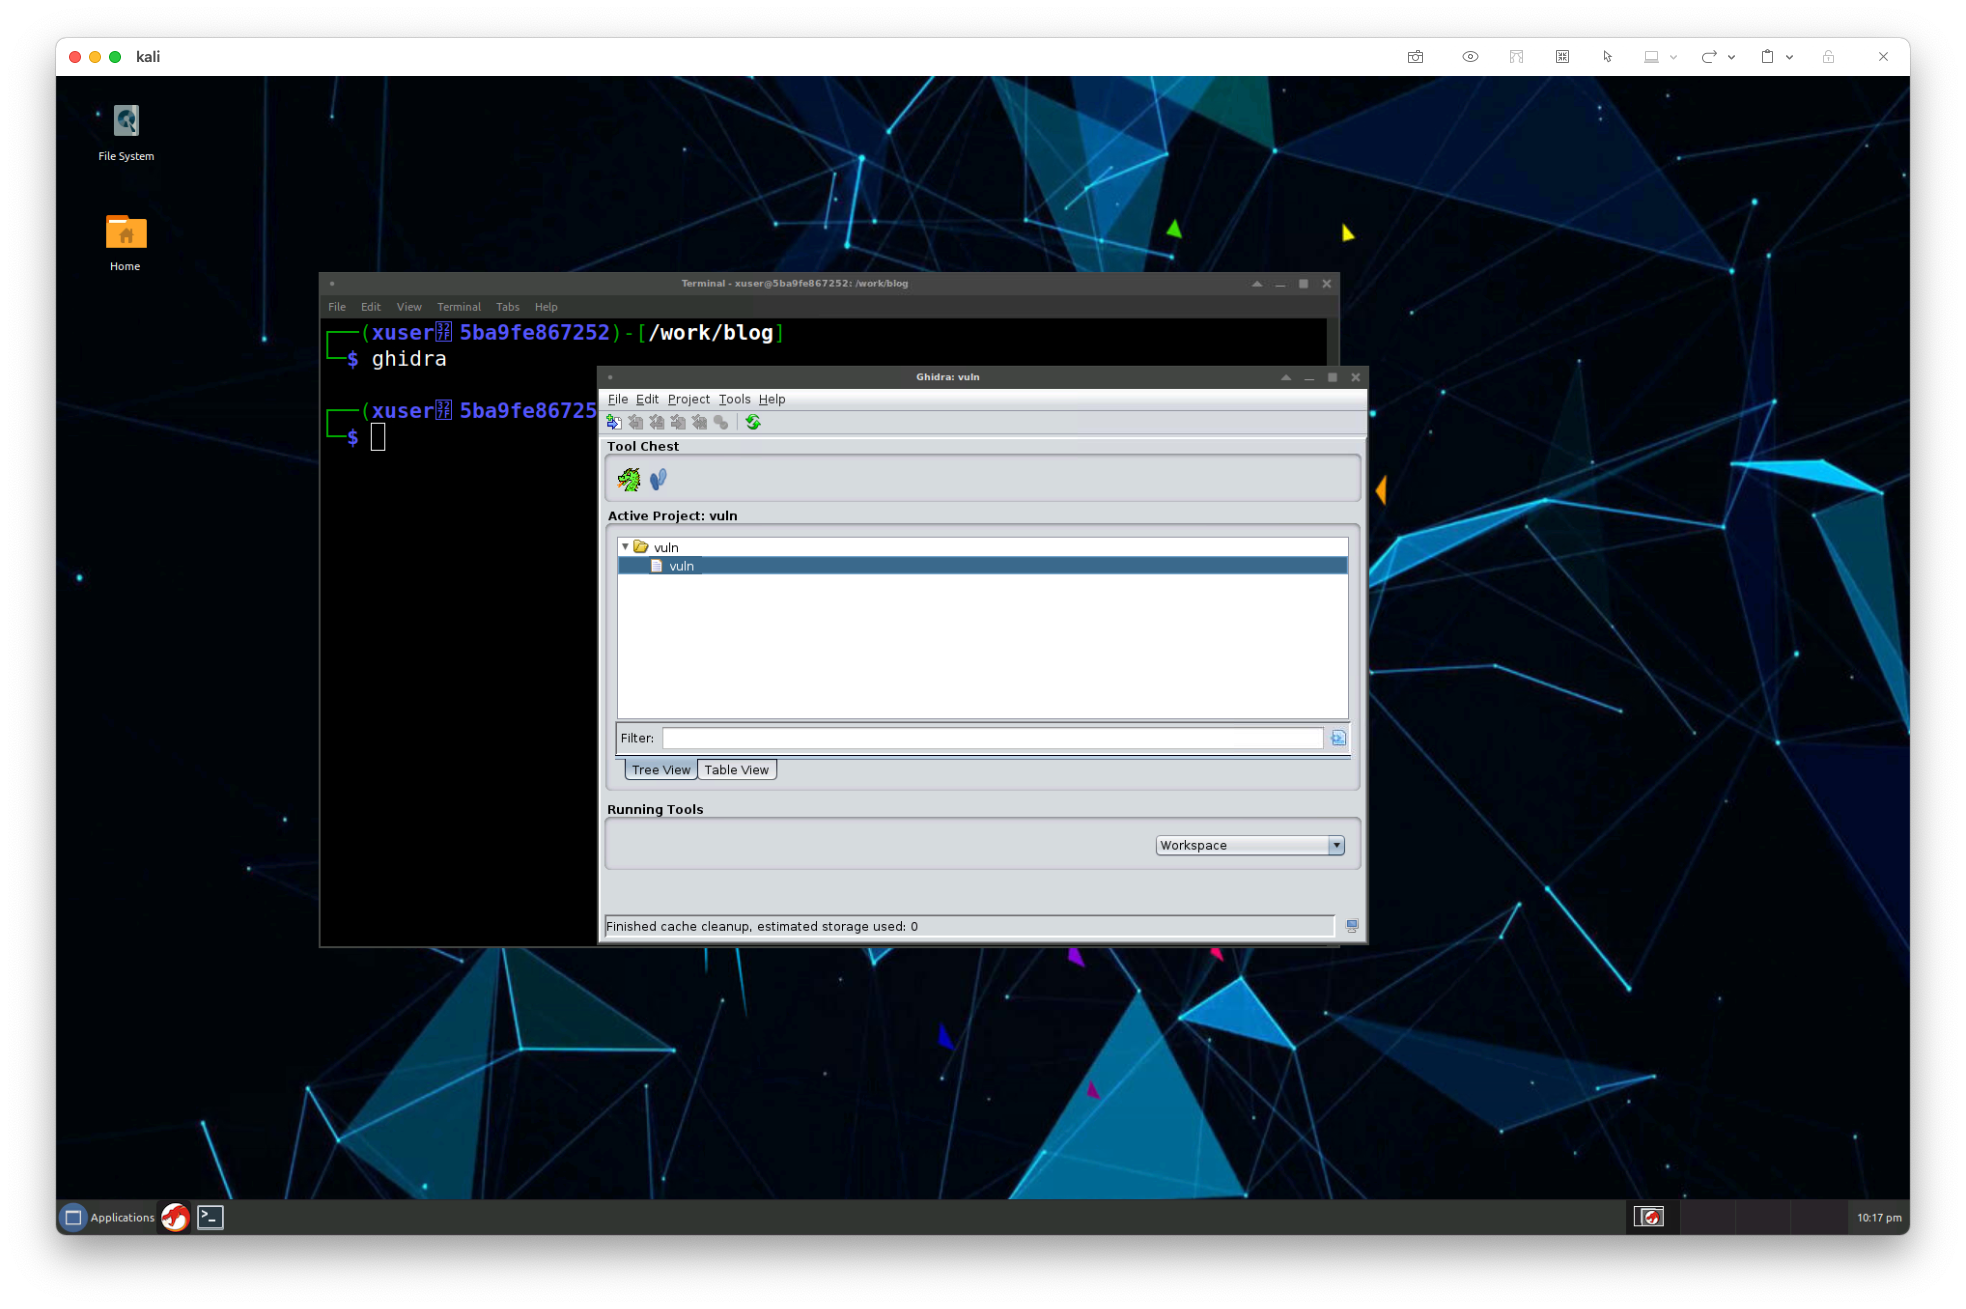Open the terminal from the taskbar
1966x1309 pixels.
[x=210, y=1217]
